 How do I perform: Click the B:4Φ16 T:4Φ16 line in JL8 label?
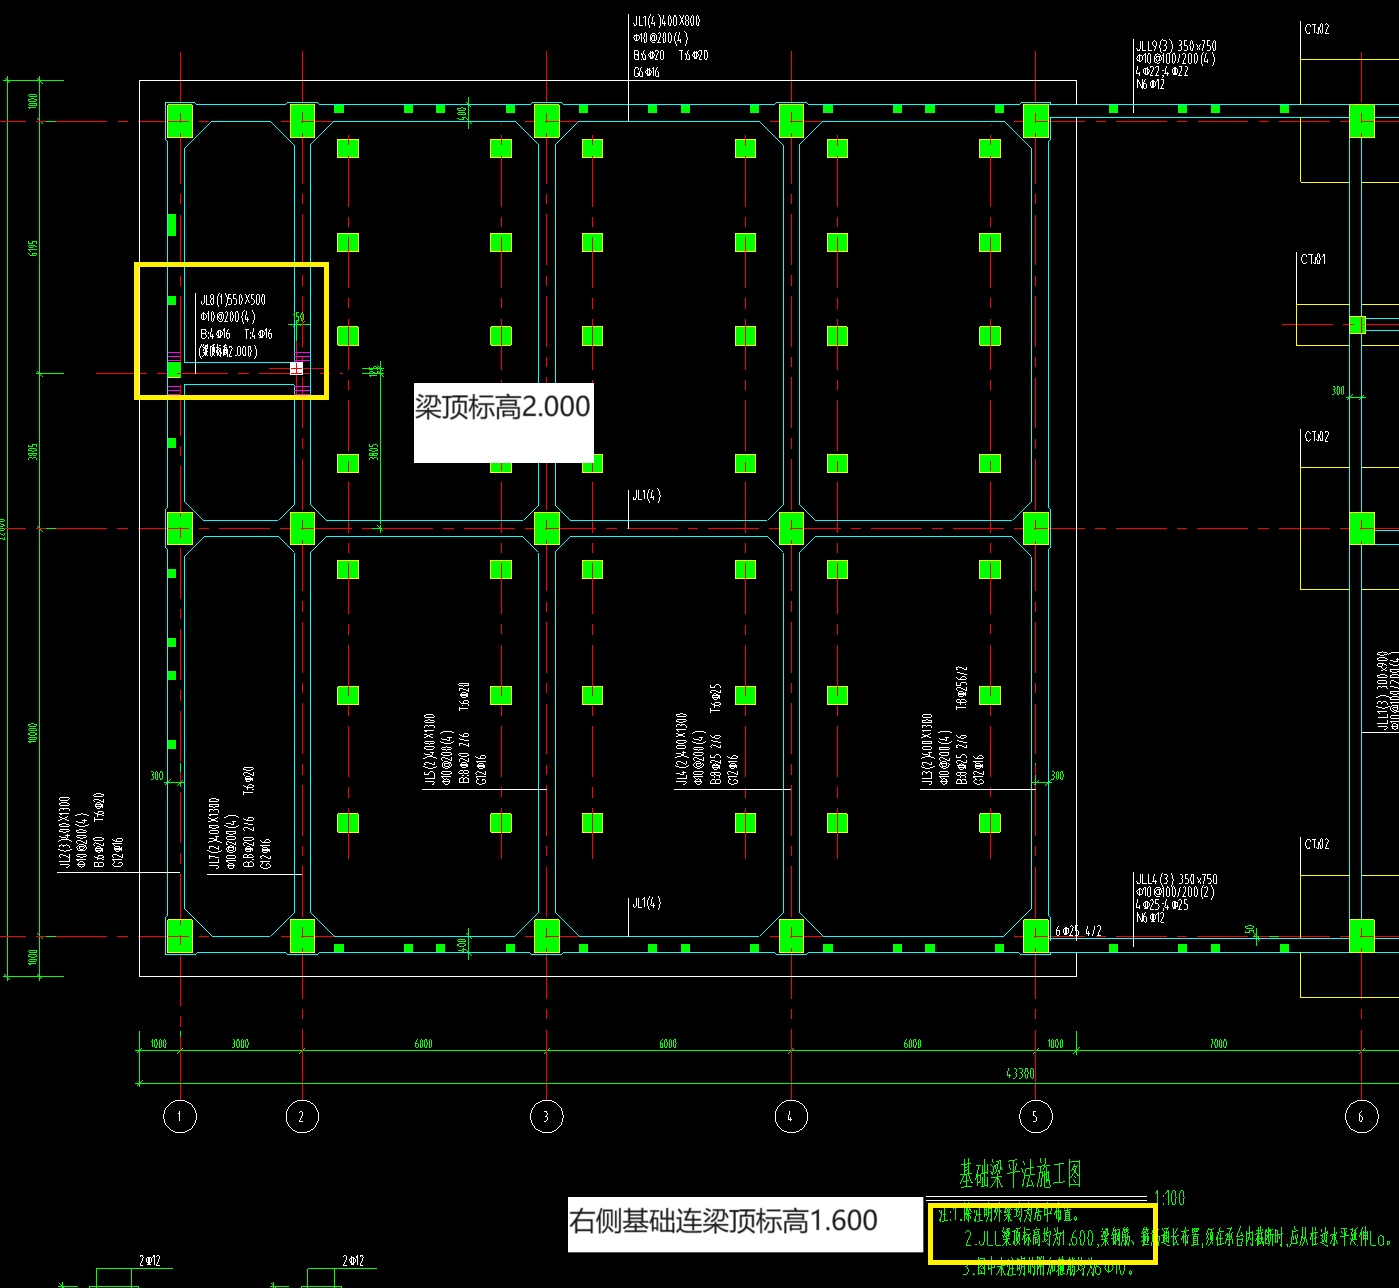coord(236,334)
